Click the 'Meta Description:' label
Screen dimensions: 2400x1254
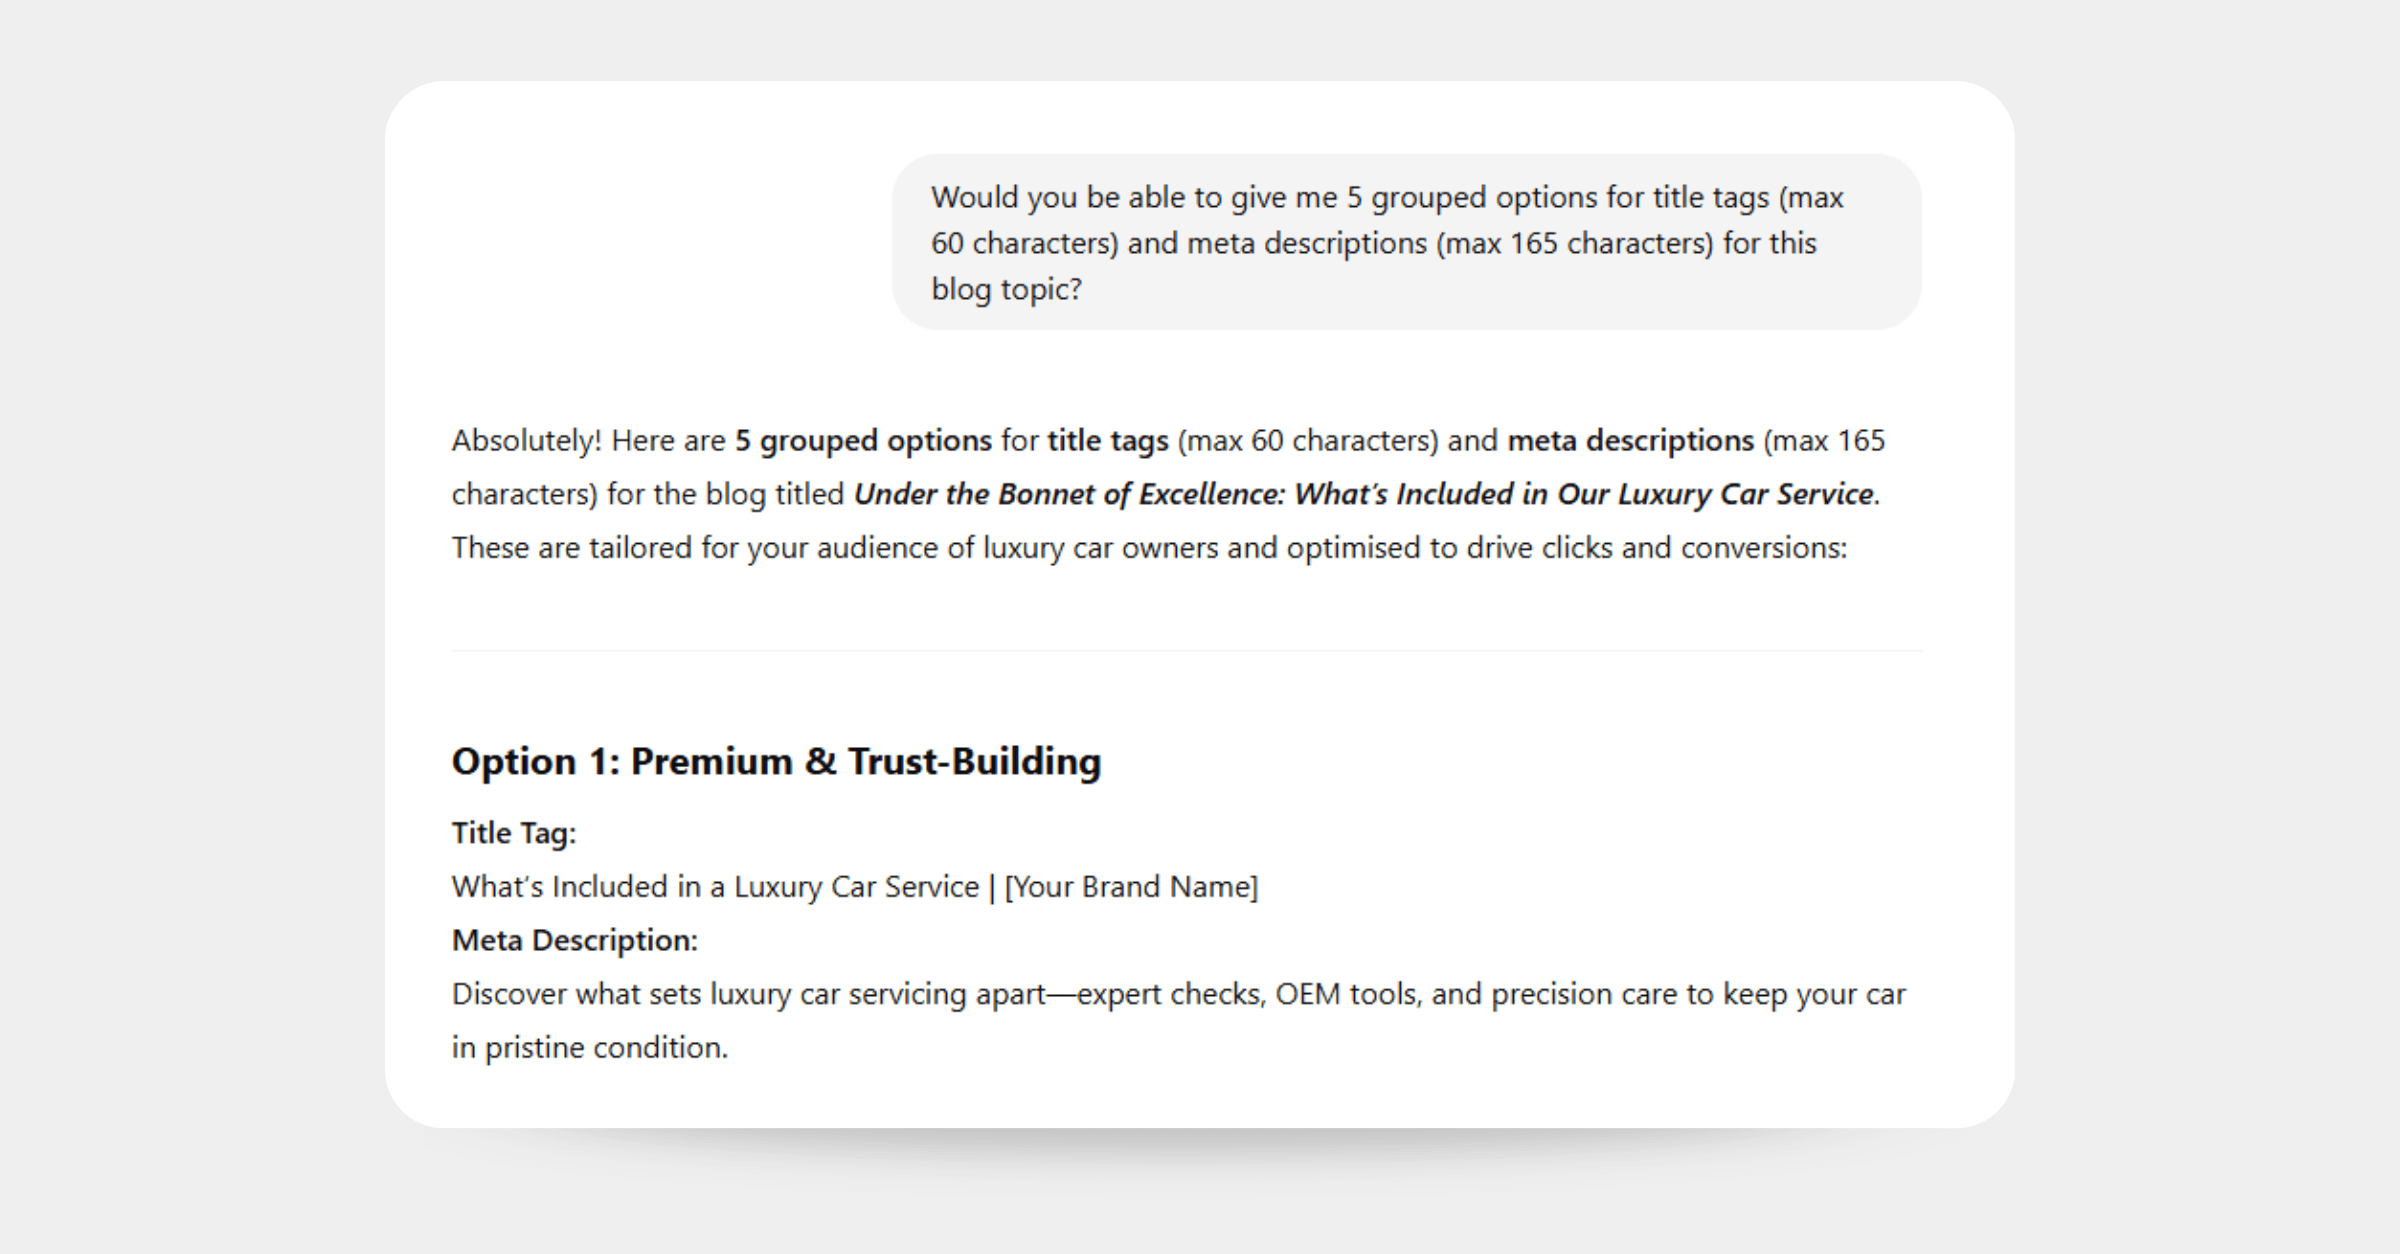(575, 940)
